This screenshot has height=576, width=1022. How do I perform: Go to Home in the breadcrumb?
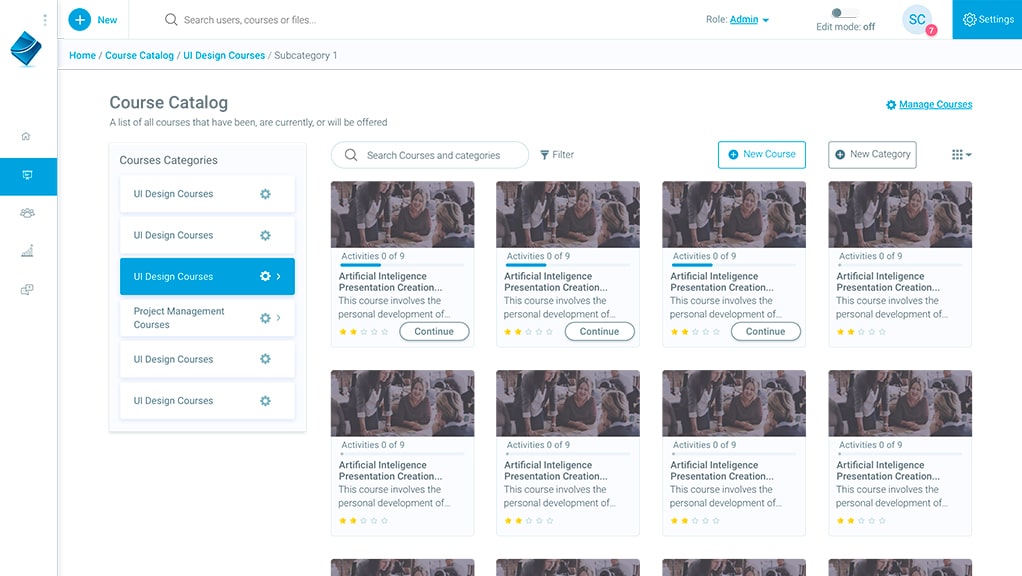[82, 55]
